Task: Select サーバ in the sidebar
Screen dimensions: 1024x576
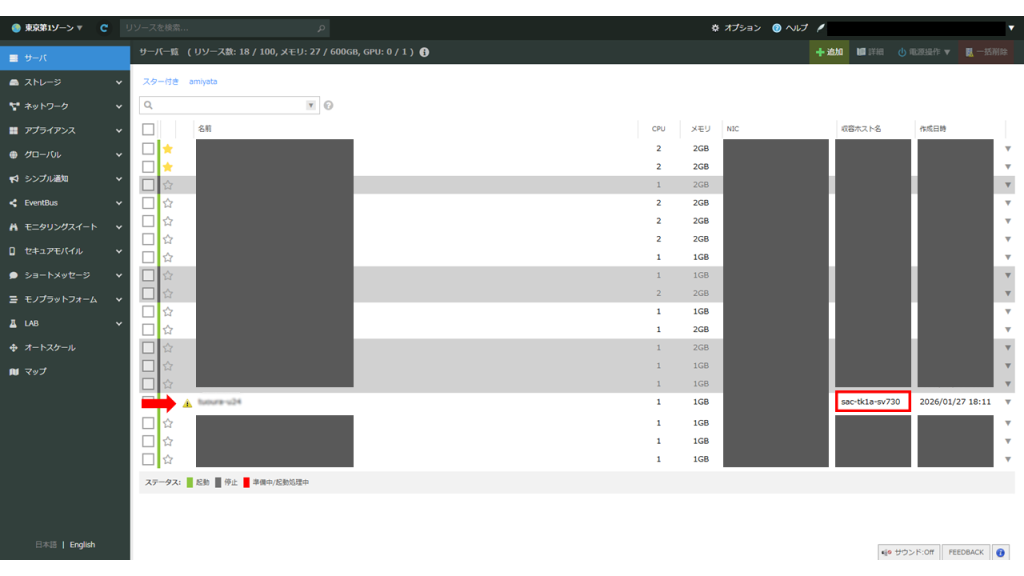Action: 65,58
